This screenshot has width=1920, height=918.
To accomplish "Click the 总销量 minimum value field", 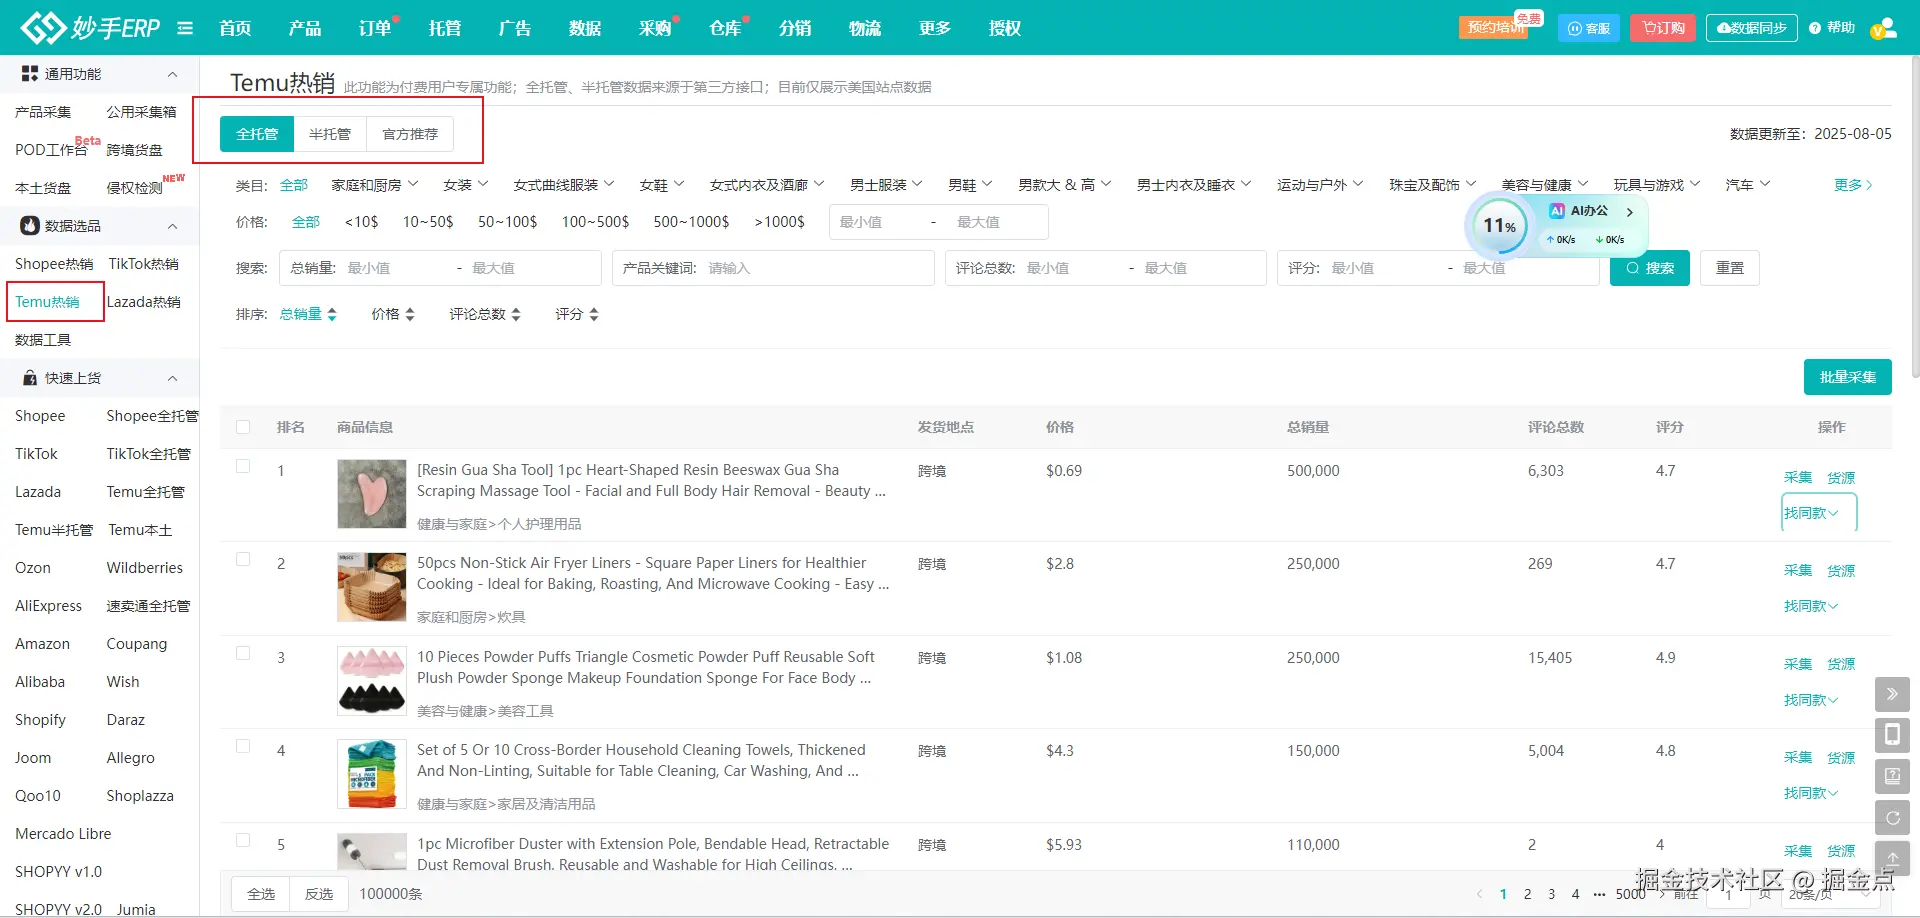I will tap(395, 268).
